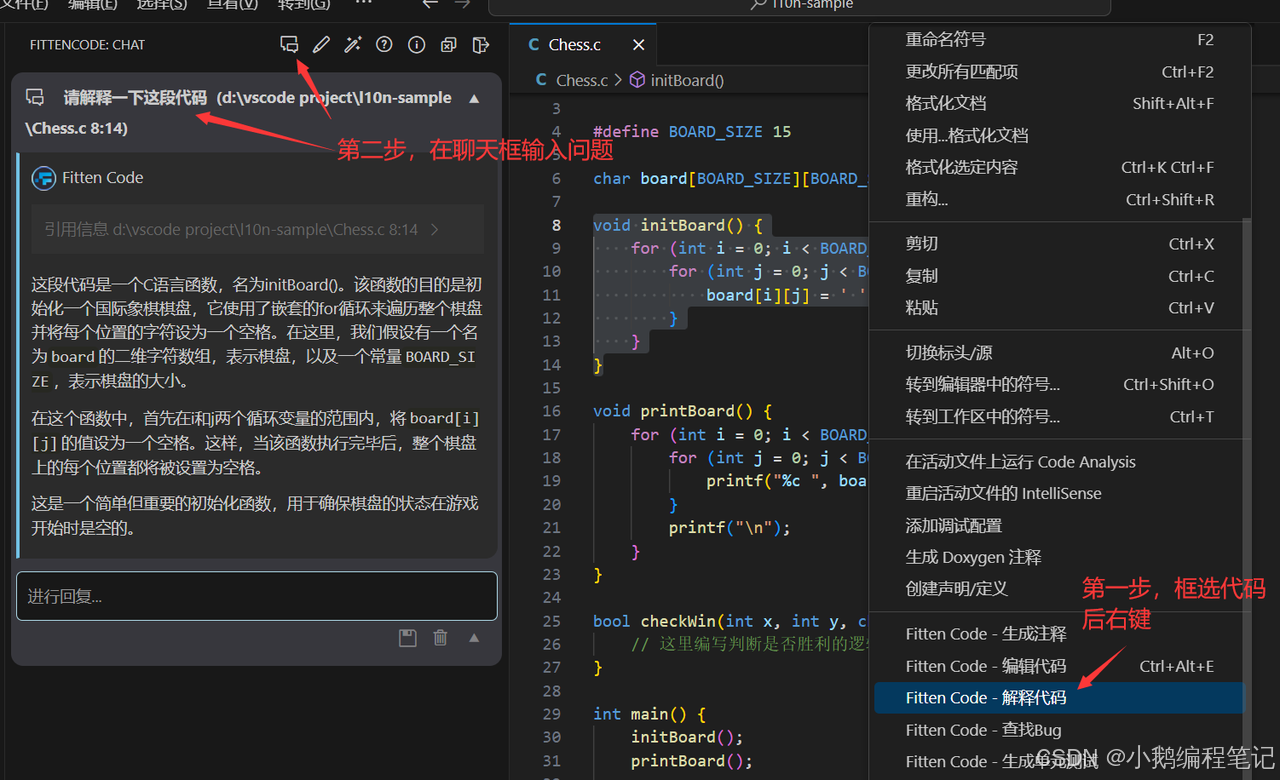Click the Fitten Code responder name

(102, 178)
